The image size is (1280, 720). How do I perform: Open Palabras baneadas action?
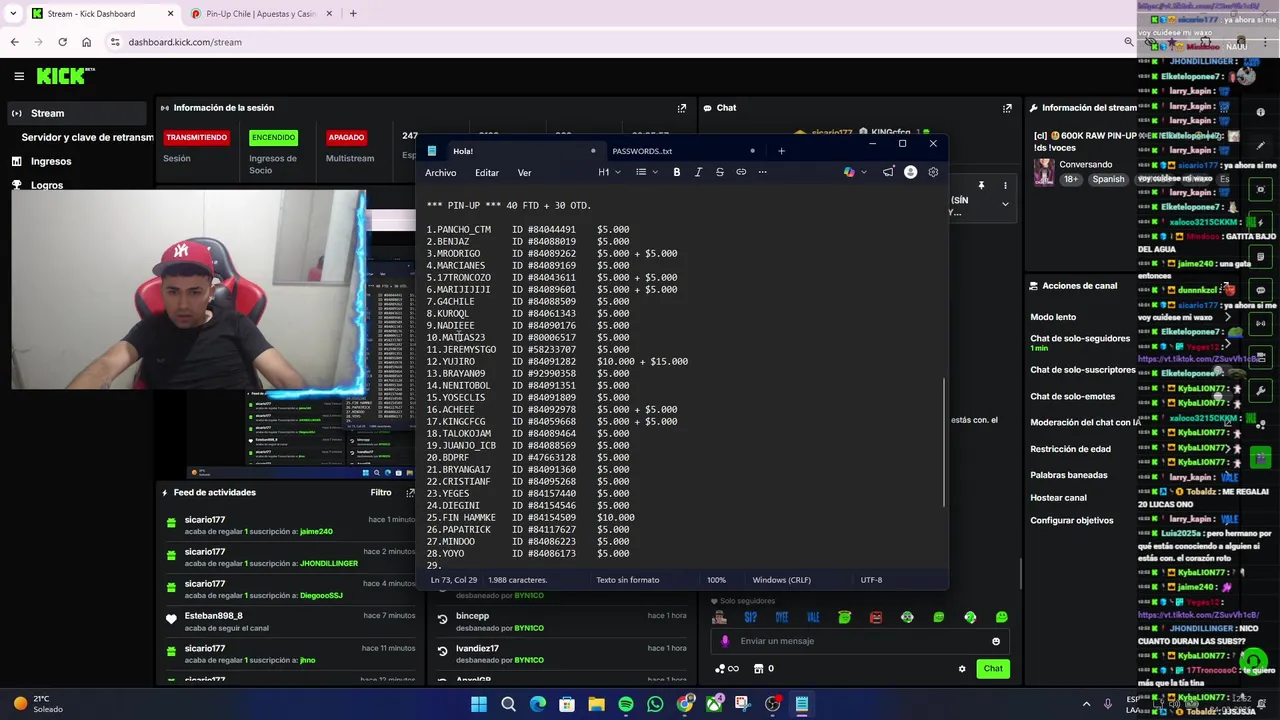coord(1068,475)
